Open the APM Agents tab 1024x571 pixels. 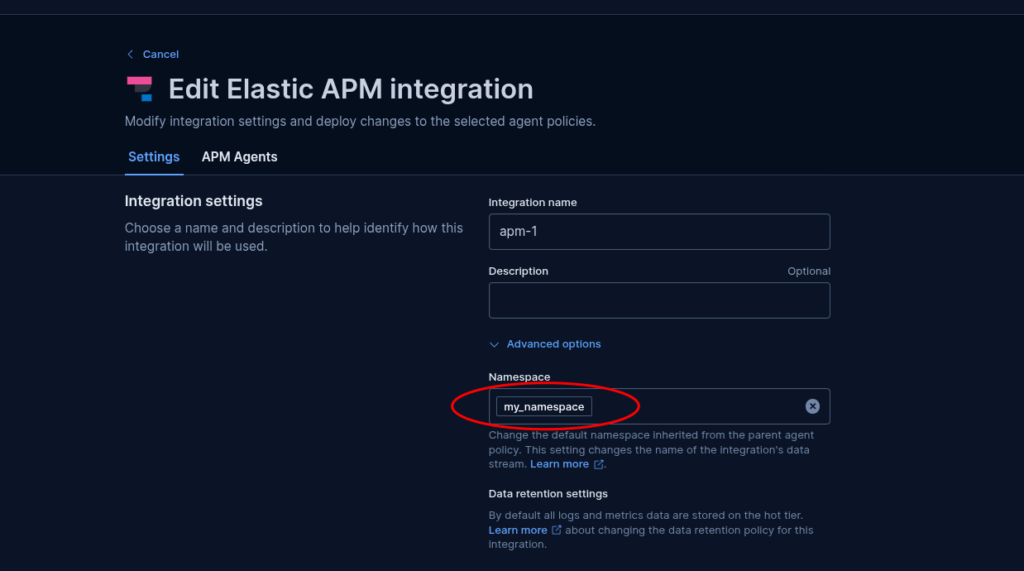tap(239, 157)
